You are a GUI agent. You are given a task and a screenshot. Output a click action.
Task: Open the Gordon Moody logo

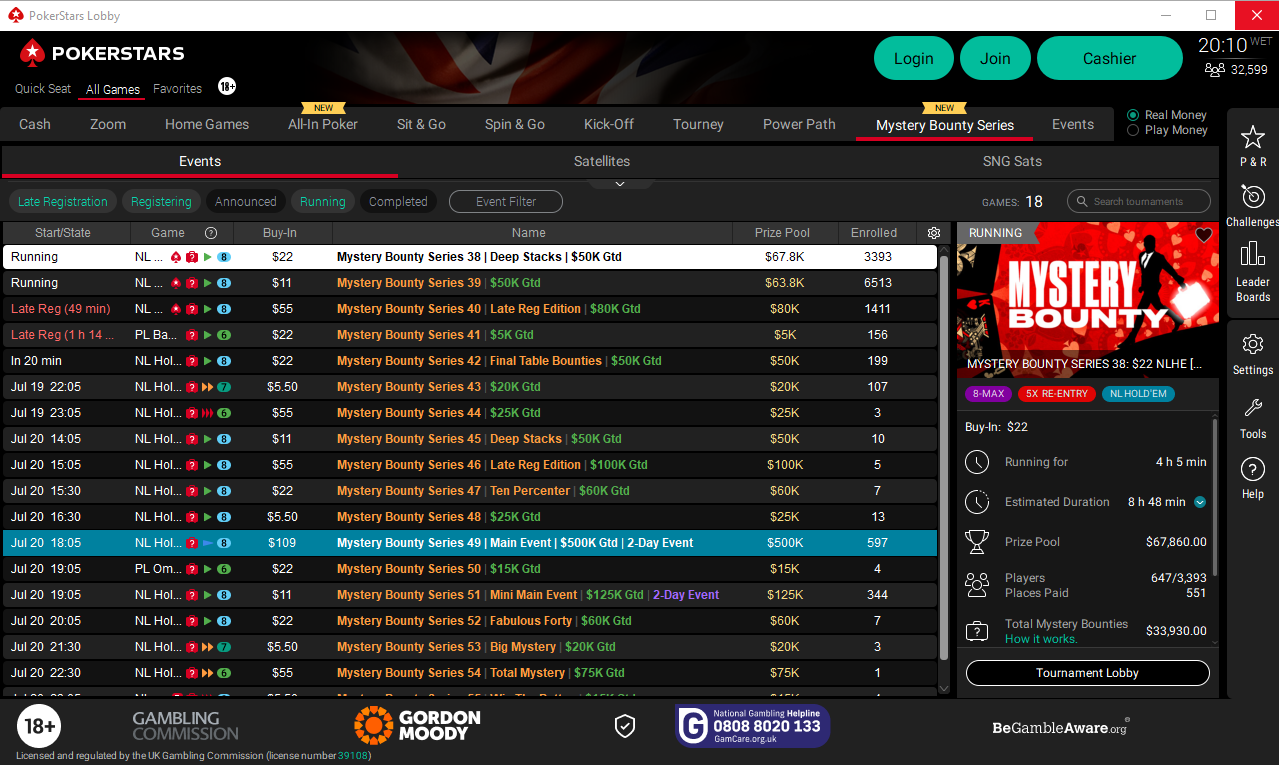pyautogui.click(x=417, y=725)
